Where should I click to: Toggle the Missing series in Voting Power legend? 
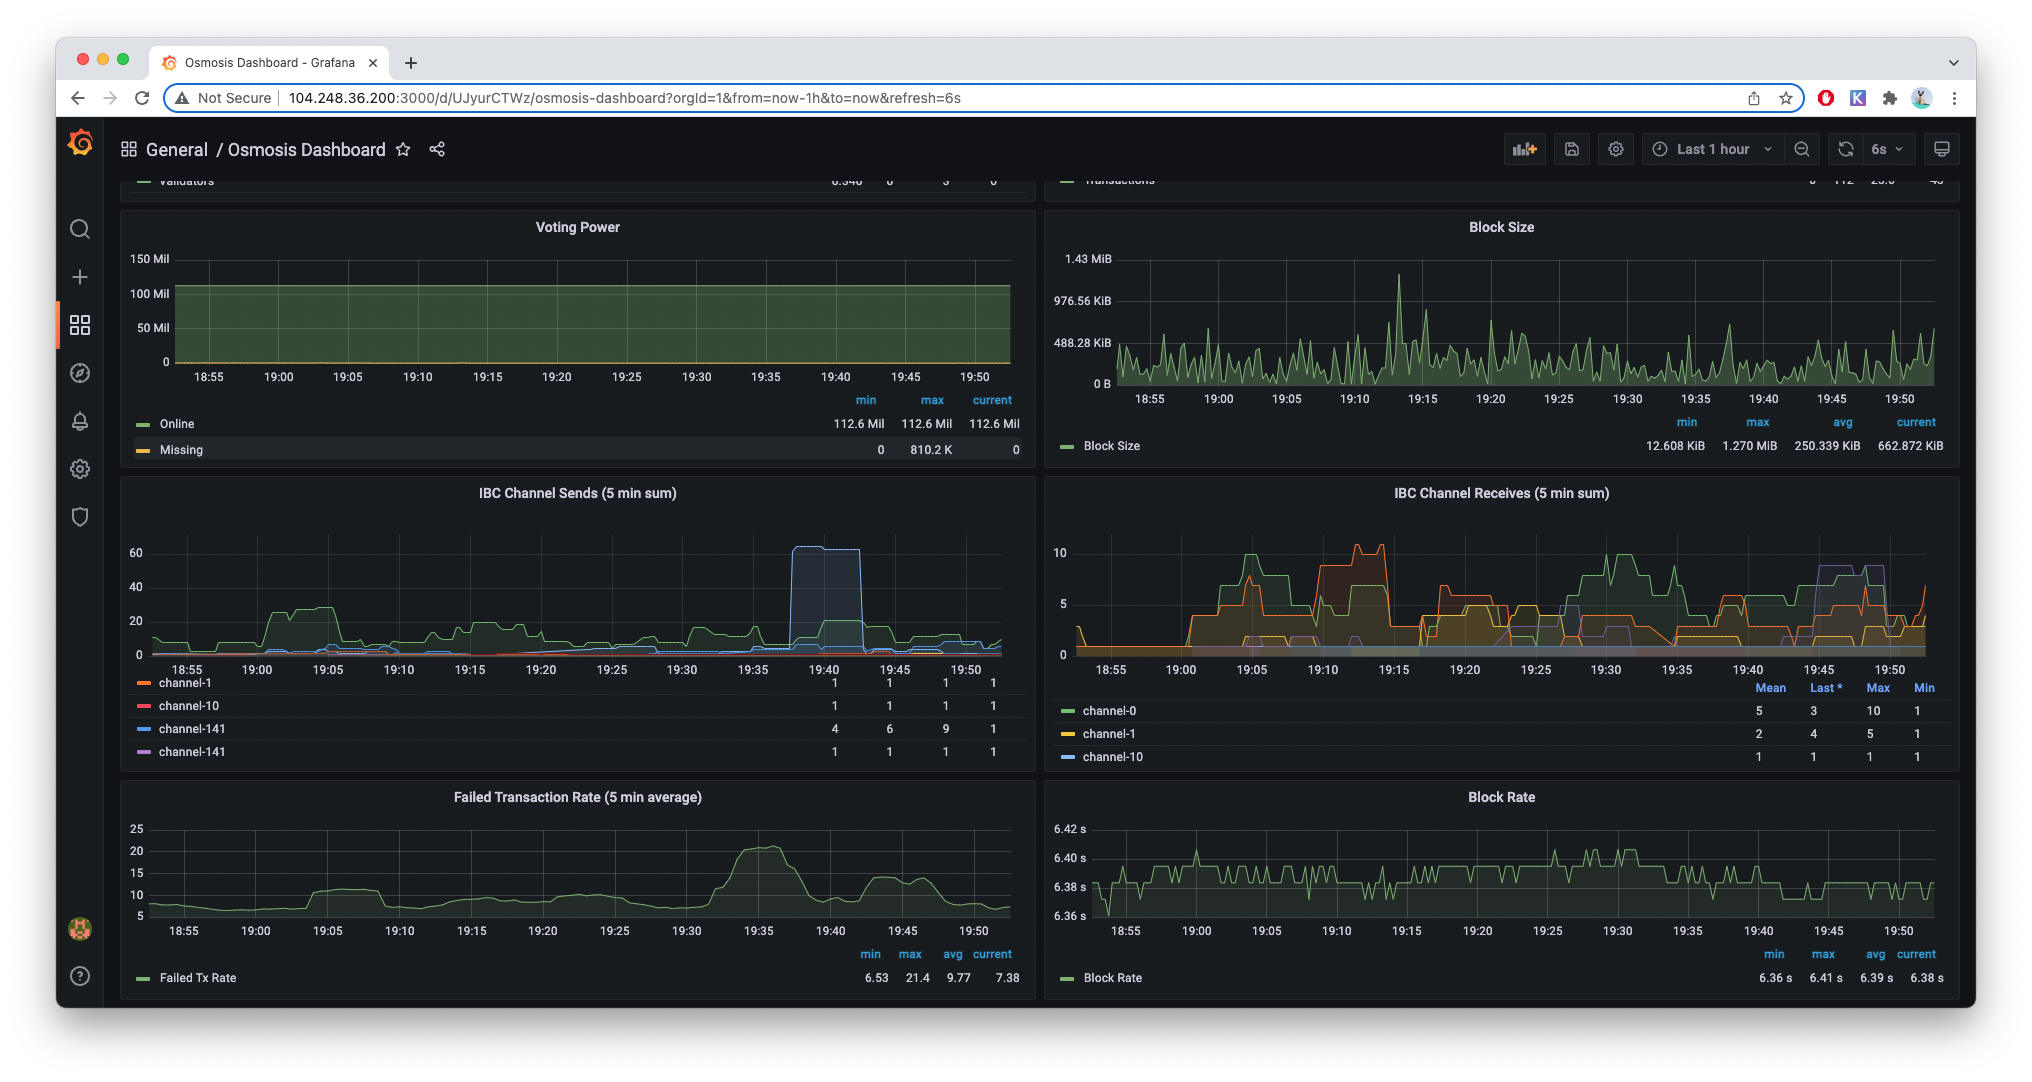pyautogui.click(x=181, y=450)
